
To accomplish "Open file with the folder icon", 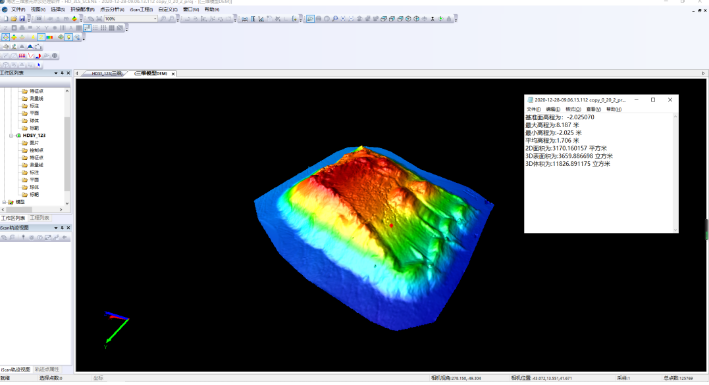I will point(14,19).
